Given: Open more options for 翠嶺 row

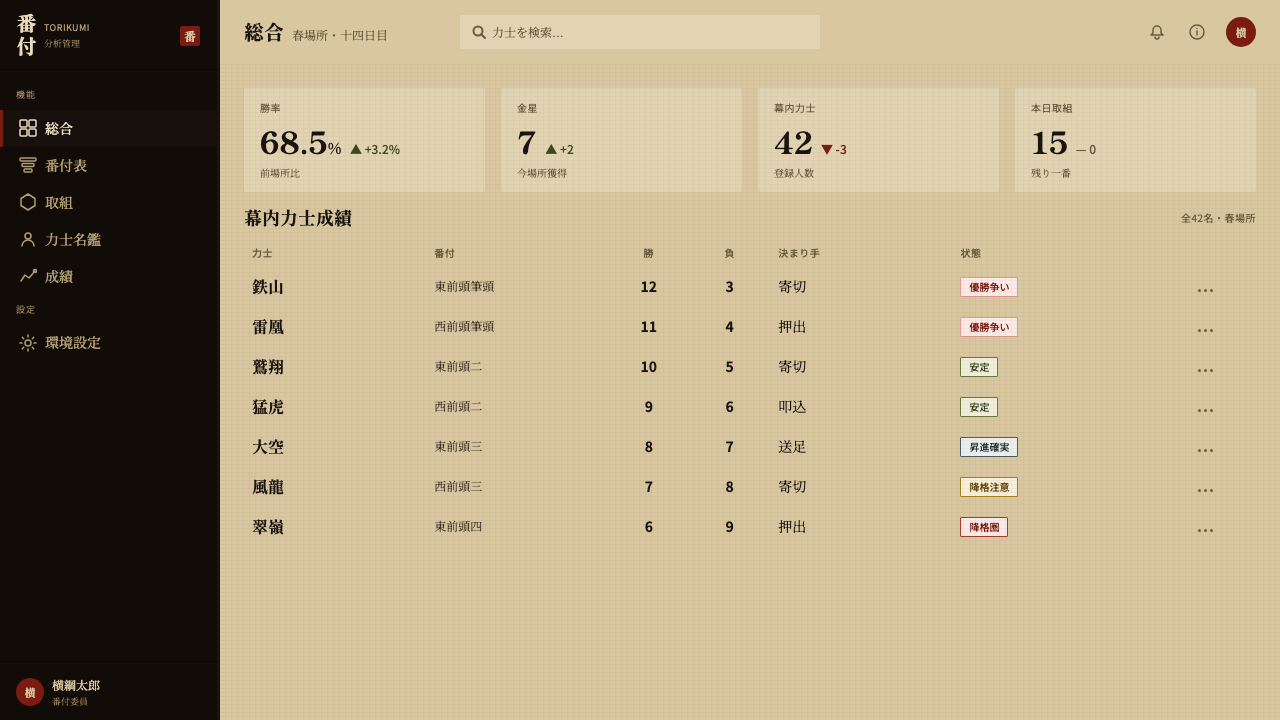Looking at the screenshot, I should [1206, 529].
